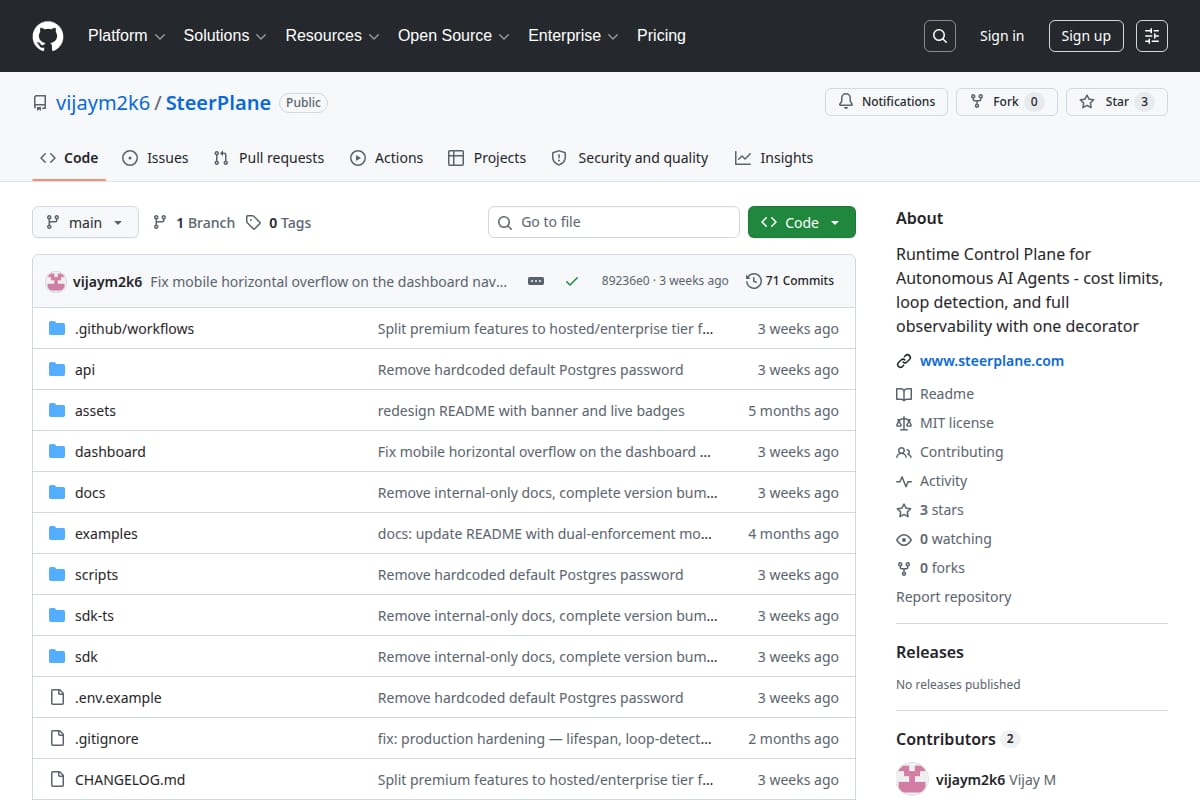Switch to the Actions tab

(x=386, y=158)
